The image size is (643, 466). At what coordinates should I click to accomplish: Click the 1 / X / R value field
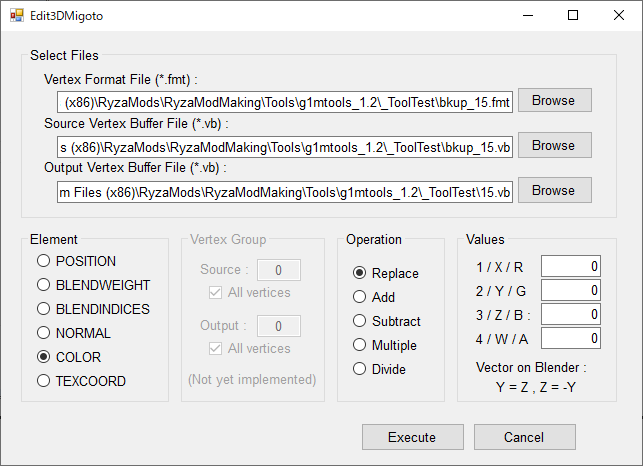tap(571, 266)
